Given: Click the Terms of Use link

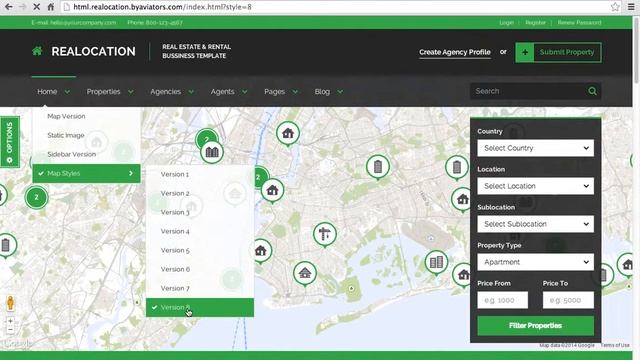Looking at the screenshot, I should (x=615, y=345).
